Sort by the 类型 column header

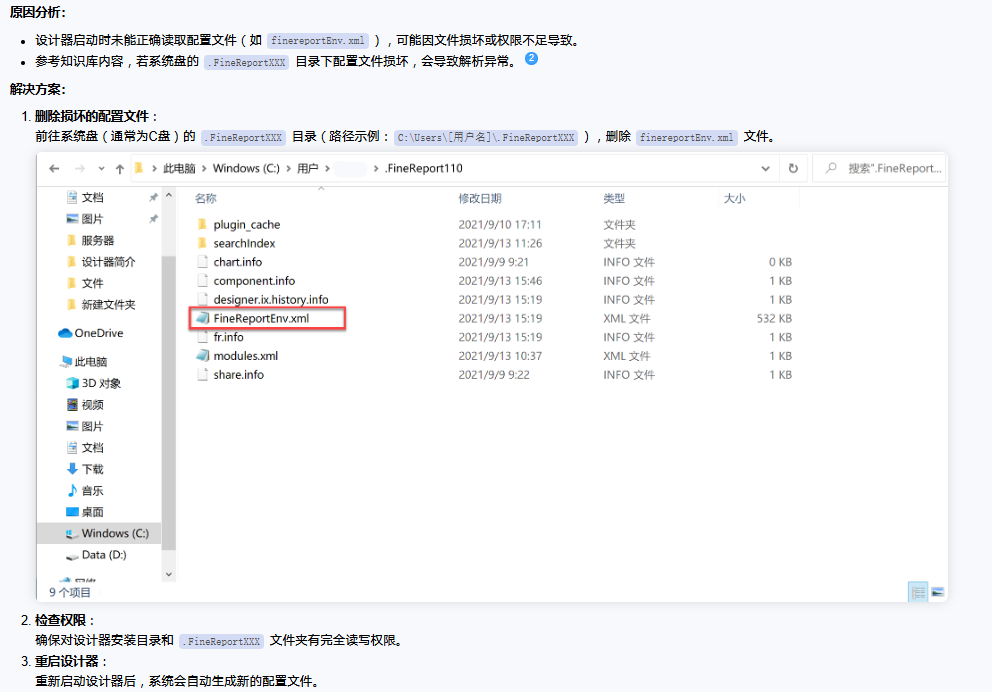[614, 199]
